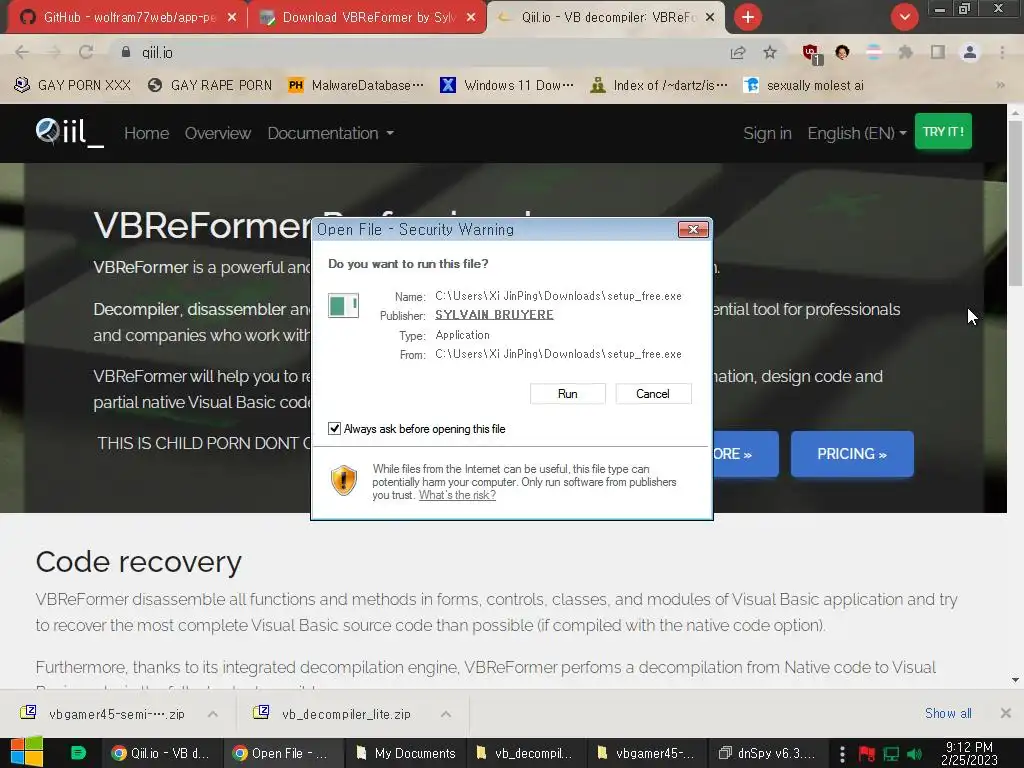Open the SYLVAIN BRUYERE publisher link
The image size is (1024, 768).
pyautogui.click(x=494, y=315)
